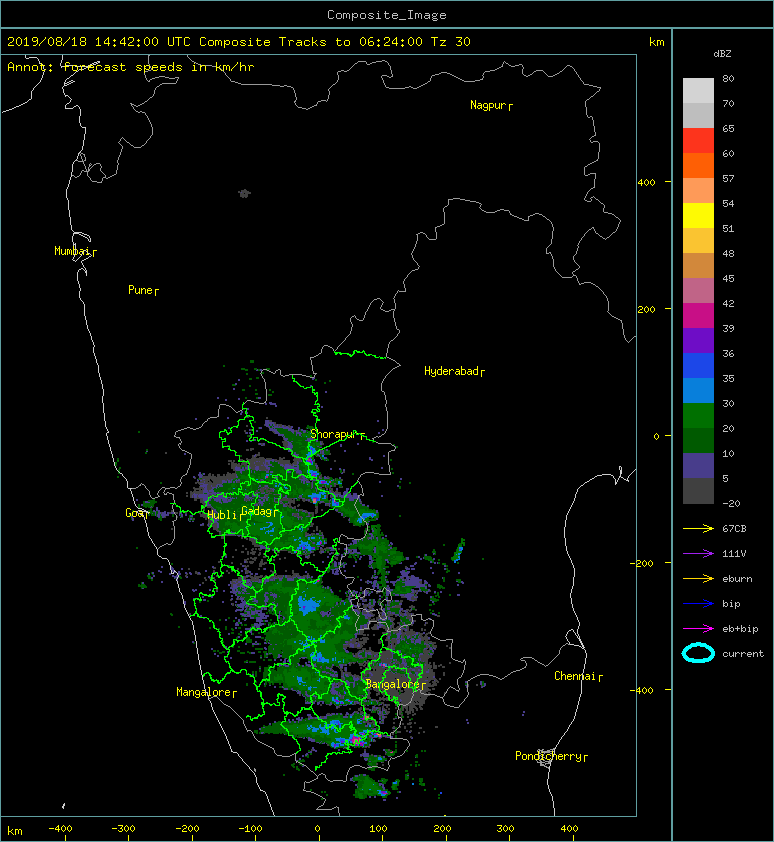This screenshot has width=774, height=842.
Task: Click the Mangalore city label
Action: 204,692
